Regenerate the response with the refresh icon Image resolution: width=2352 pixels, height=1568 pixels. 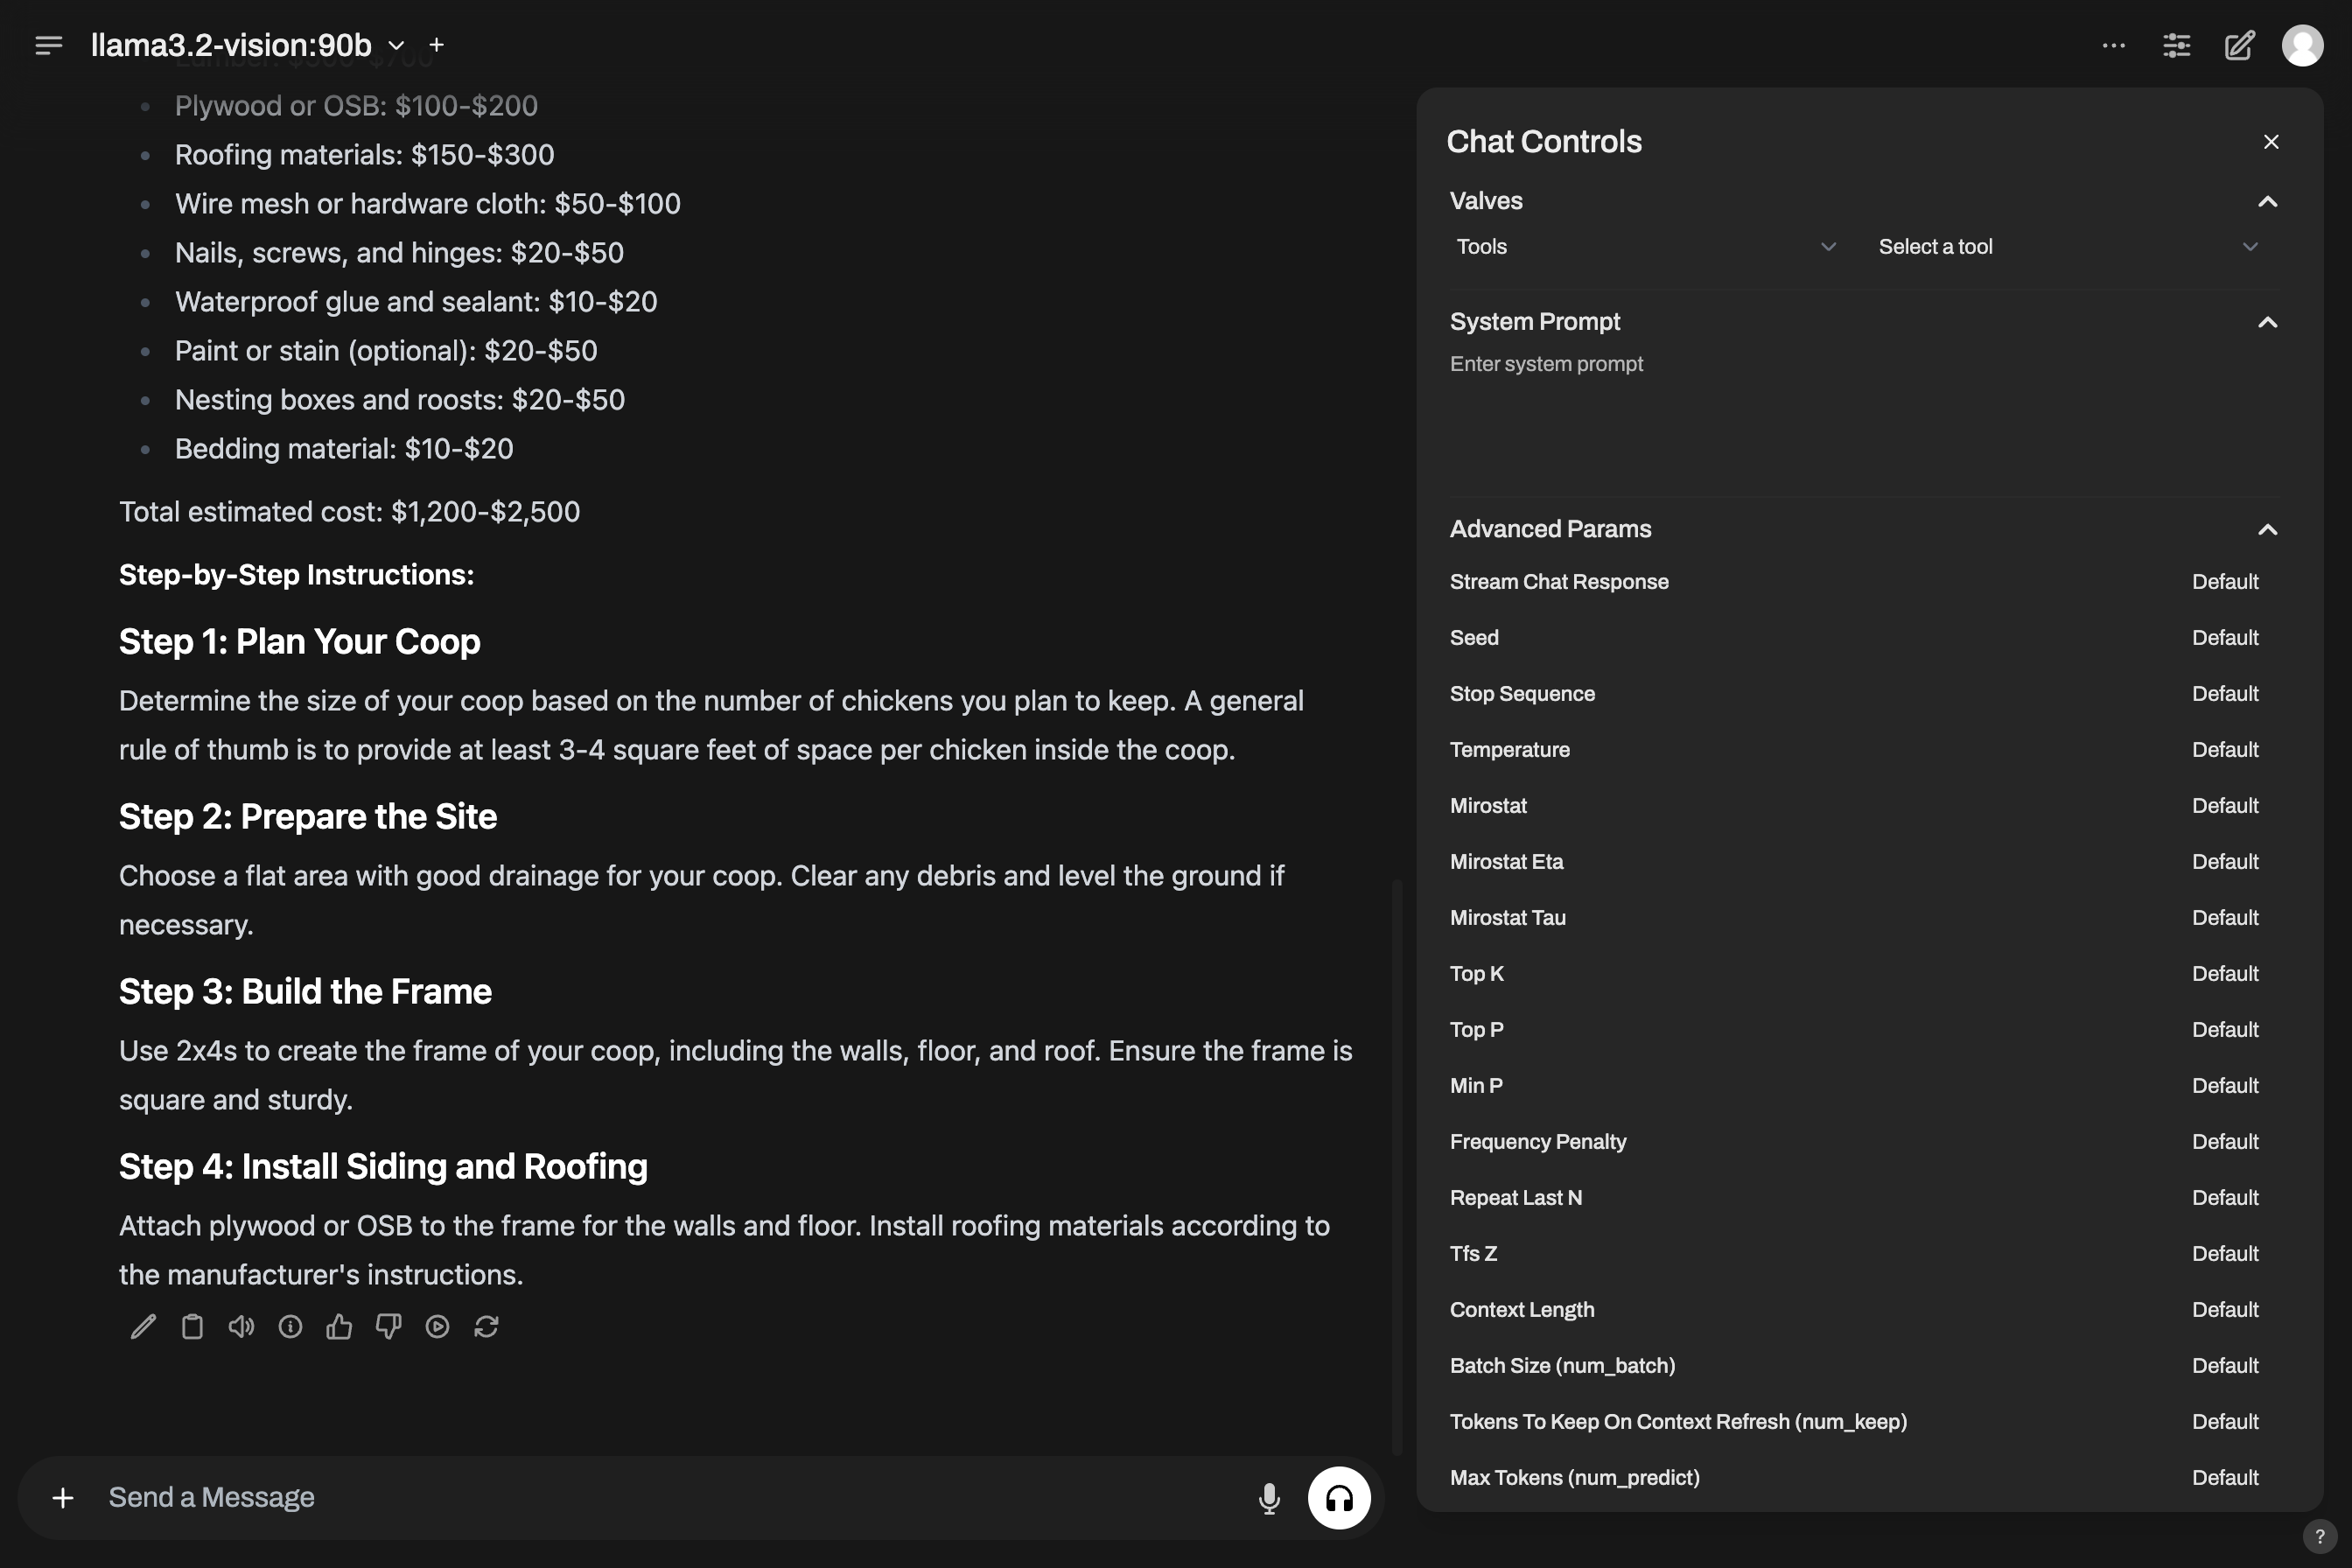click(x=486, y=1326)
